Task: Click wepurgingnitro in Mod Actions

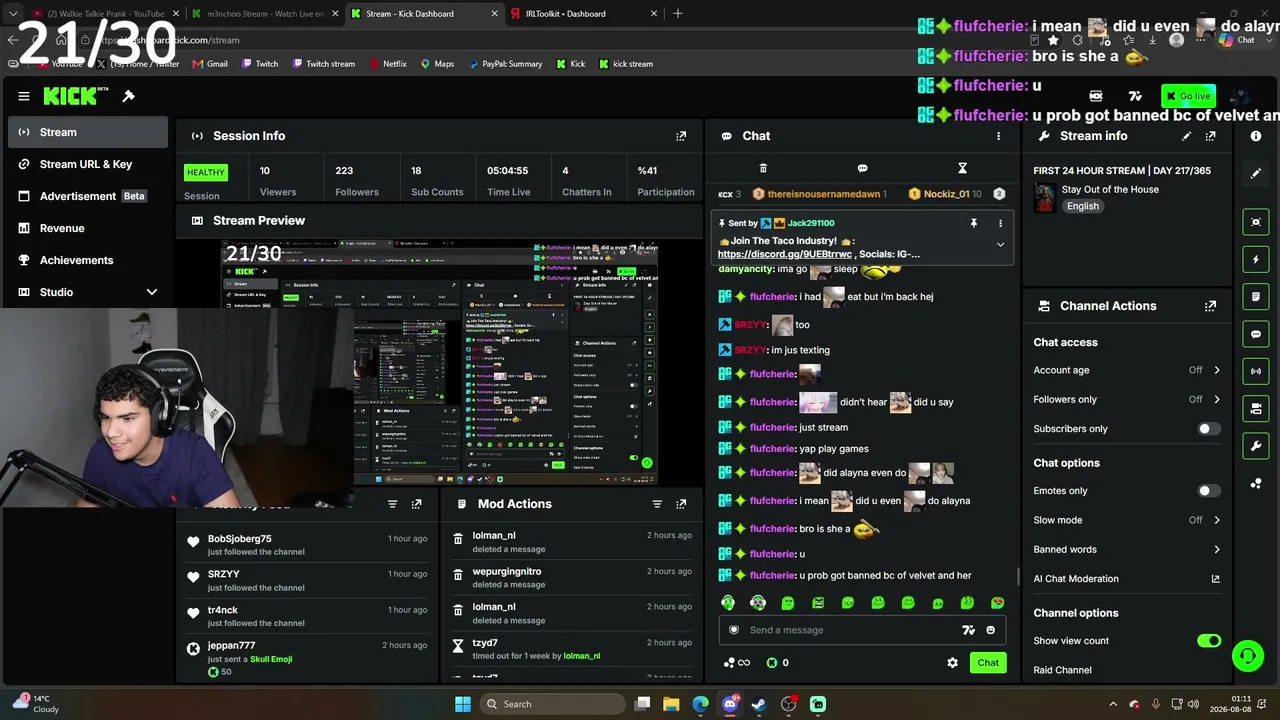Action: tap(507, 572)
